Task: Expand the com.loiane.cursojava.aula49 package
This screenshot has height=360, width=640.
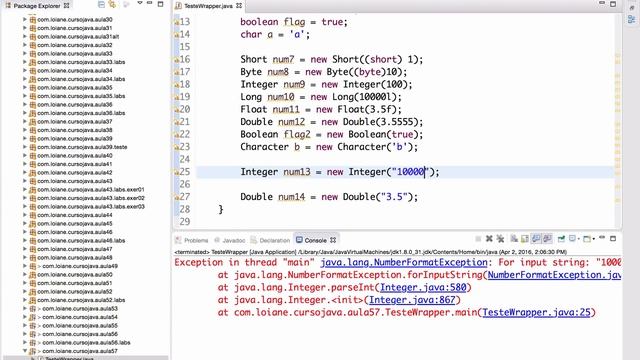Action: [25, 266]
